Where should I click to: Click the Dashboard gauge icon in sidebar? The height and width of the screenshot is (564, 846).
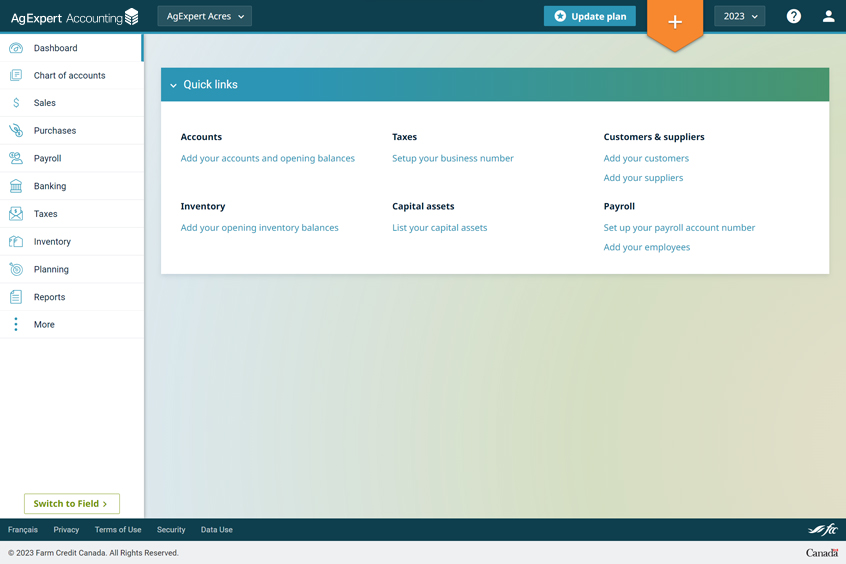(x=16, y=48)
